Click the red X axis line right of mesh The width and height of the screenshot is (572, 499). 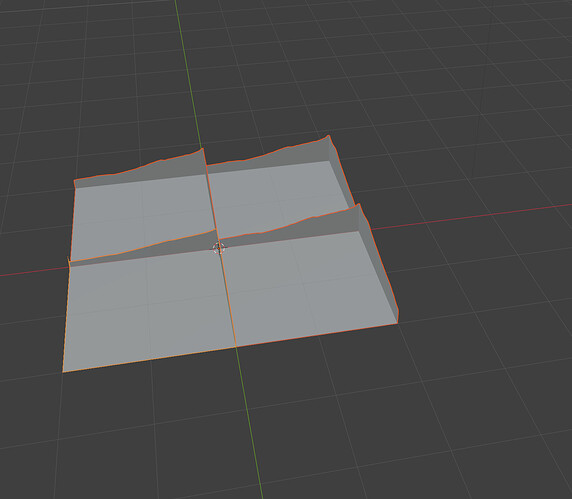click(471, 217)
